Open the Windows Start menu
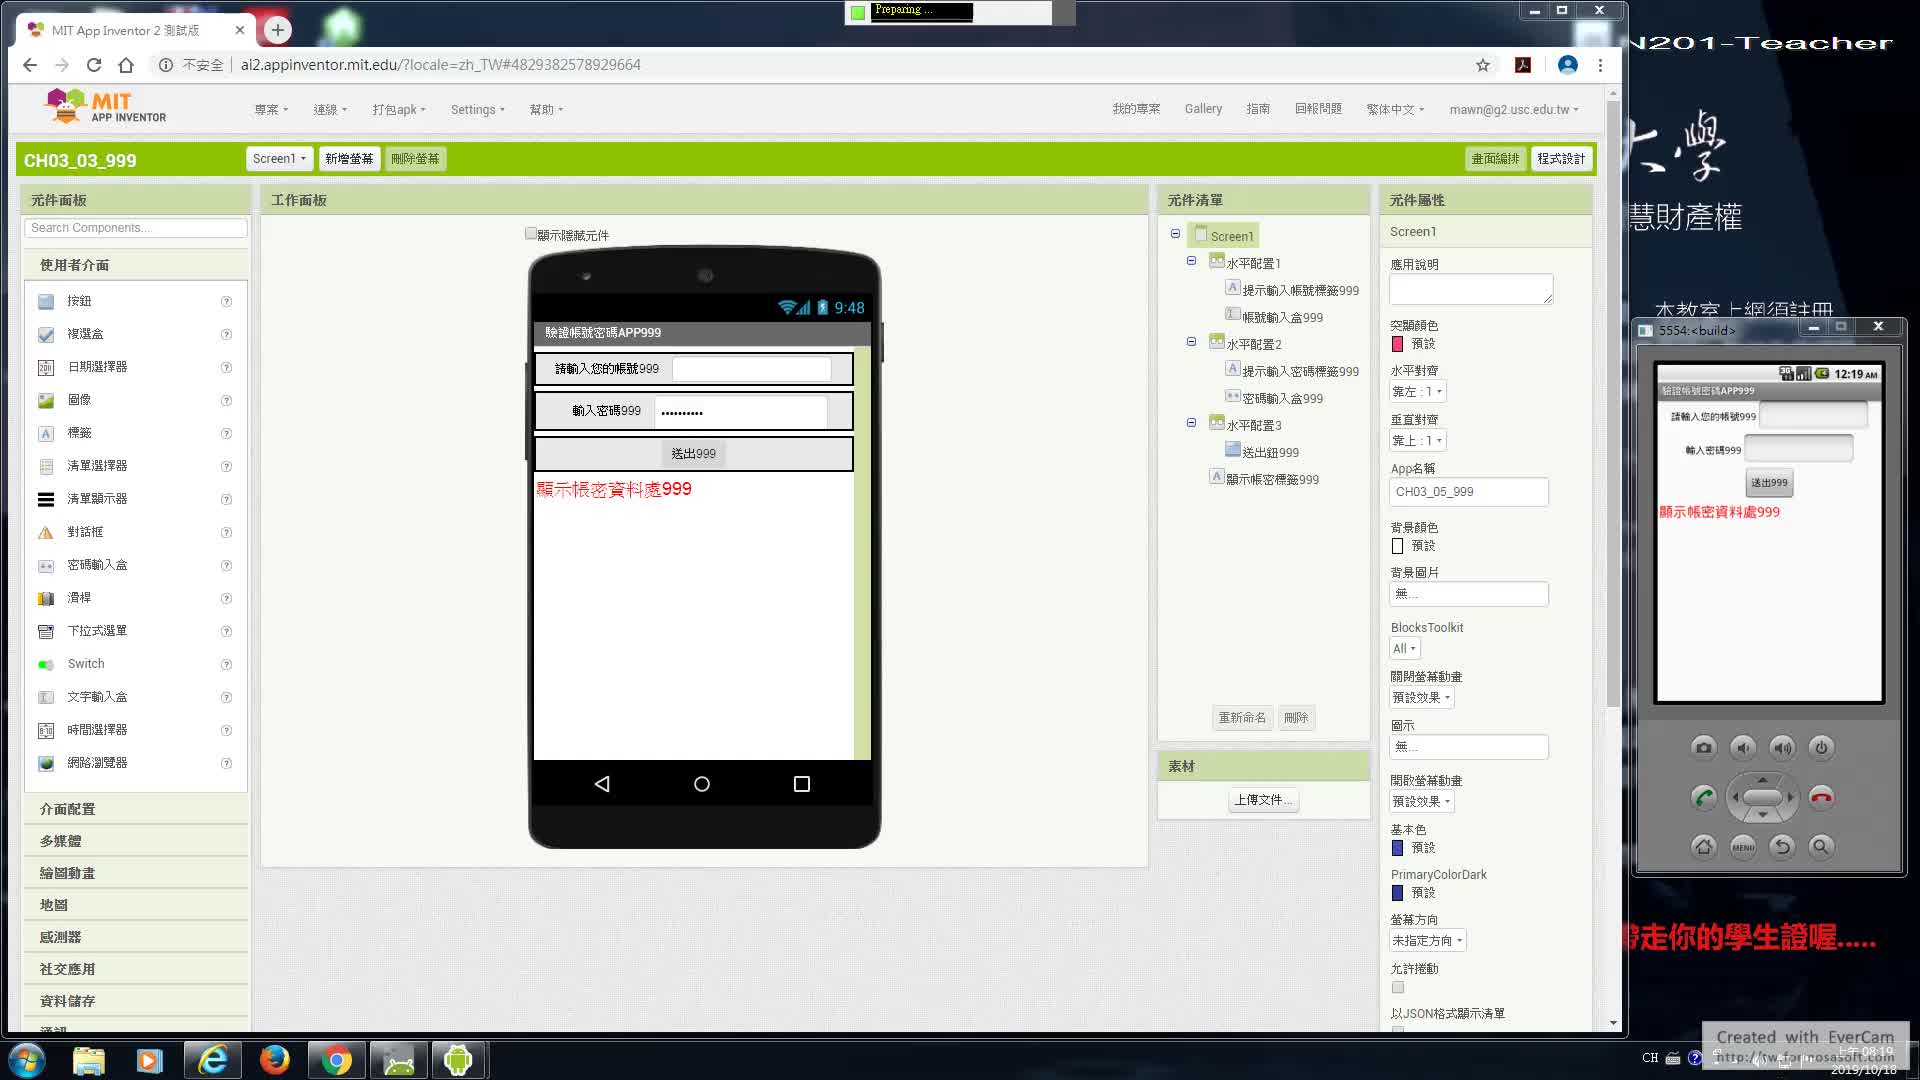 (x=27, y=1060)
